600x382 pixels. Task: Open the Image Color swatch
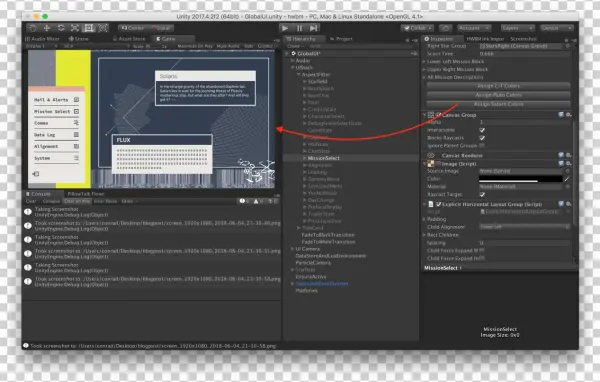520,179
